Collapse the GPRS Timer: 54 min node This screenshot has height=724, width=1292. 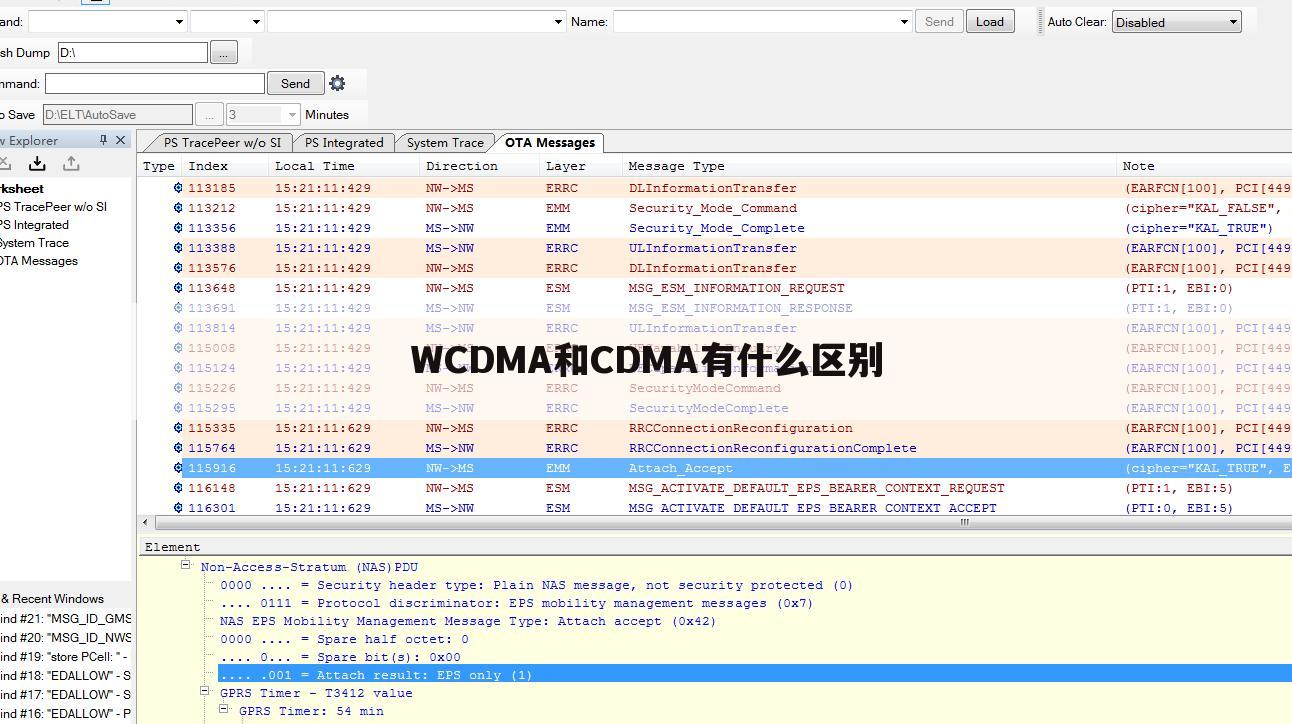pos(225,710)
